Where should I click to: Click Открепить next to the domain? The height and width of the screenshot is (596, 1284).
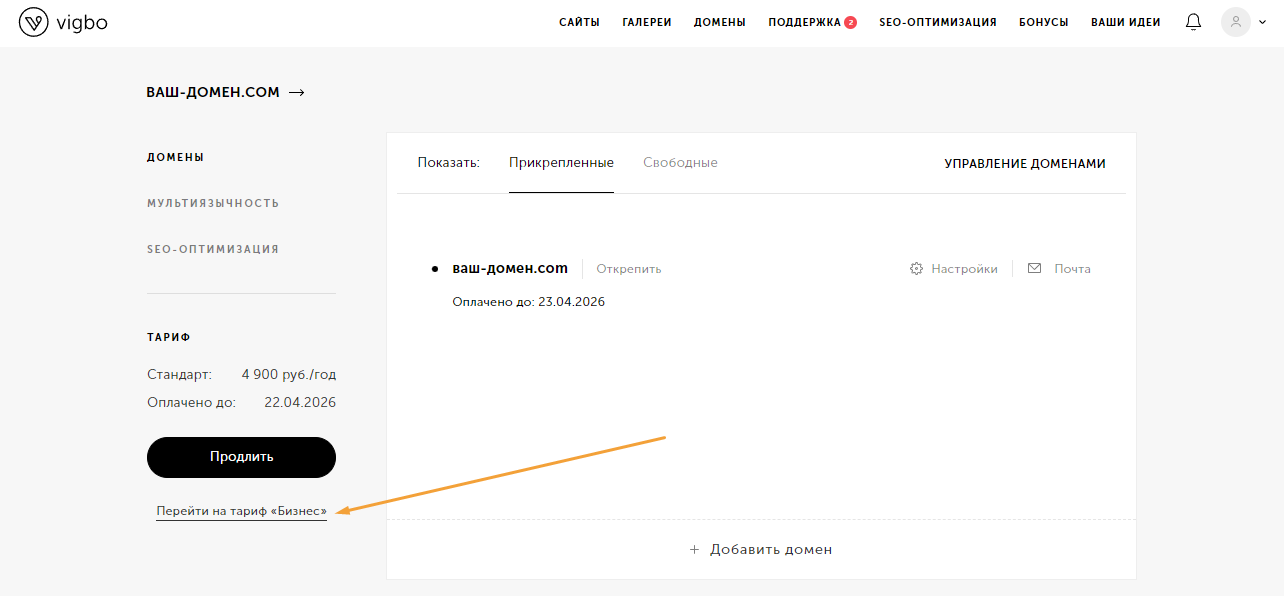(628, 269)
